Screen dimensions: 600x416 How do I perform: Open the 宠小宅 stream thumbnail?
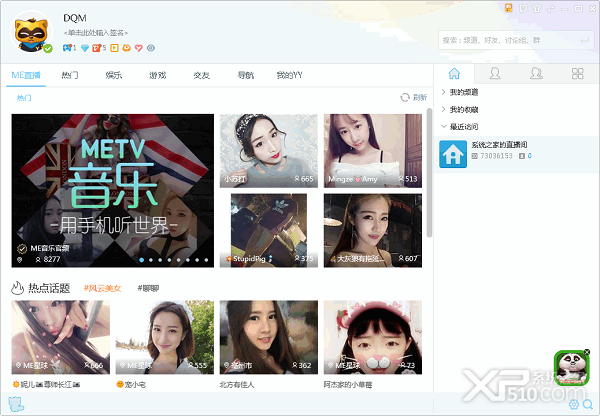pos(165,337)
